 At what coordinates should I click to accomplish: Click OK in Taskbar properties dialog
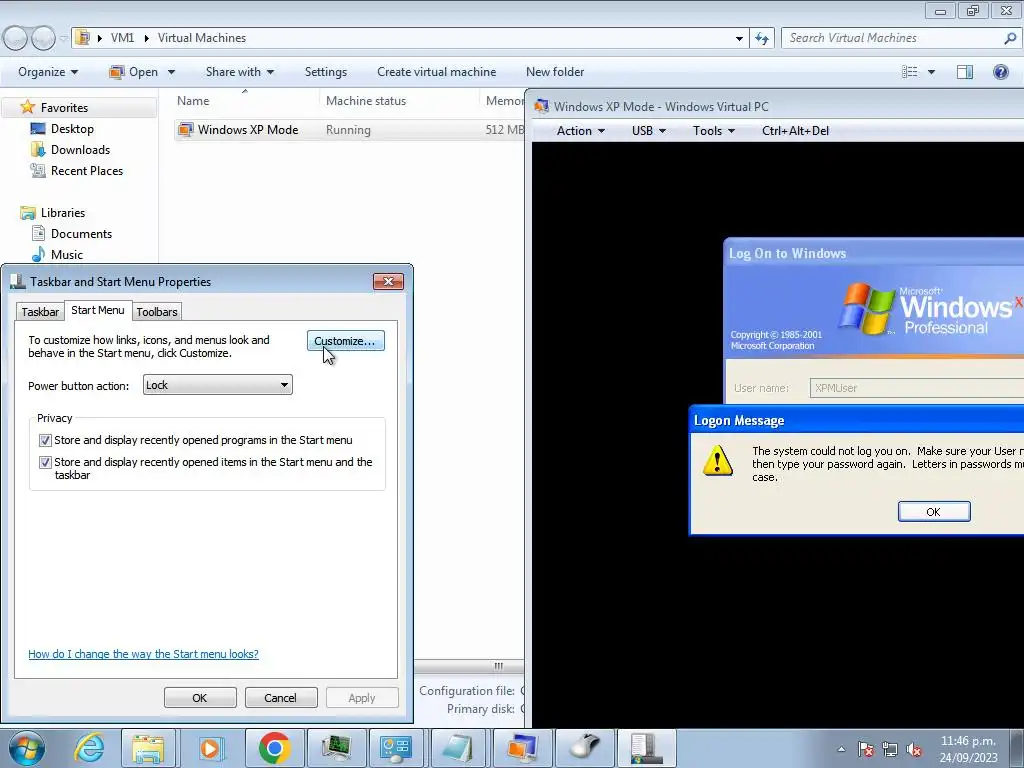pyautogui.click(x=200, y=697)
